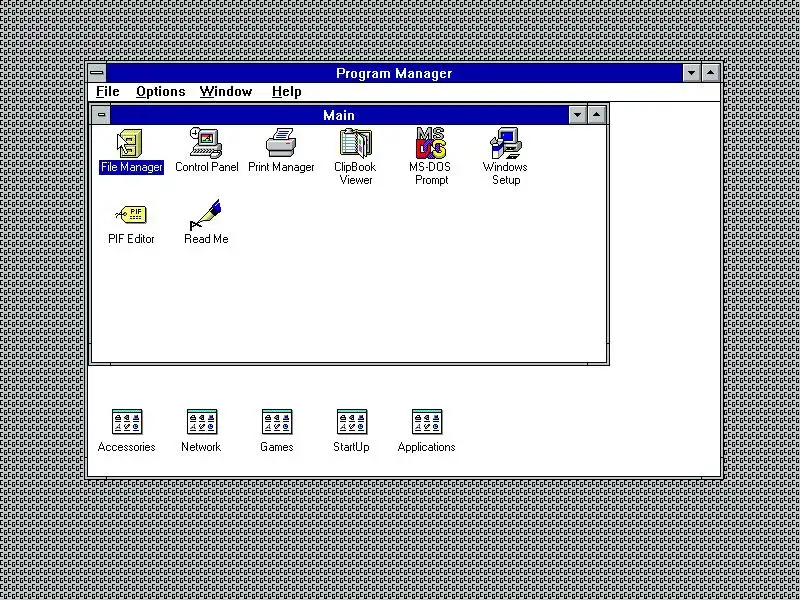
Task: Click the Read Me label text
Action: pyautogui.click(x=206, y=239)
